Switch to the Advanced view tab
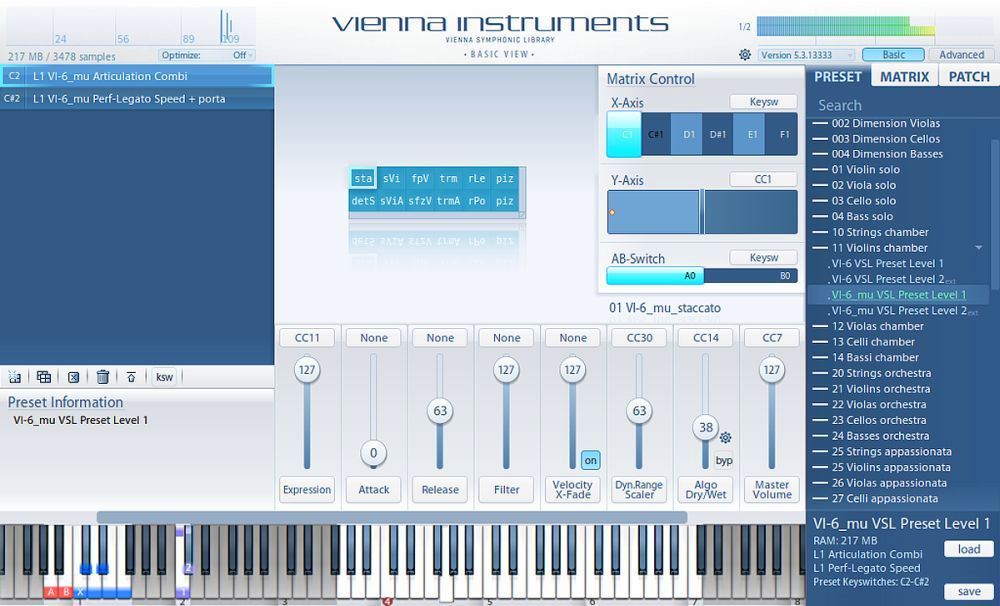 pyautogui.click(x=960, y=54)
